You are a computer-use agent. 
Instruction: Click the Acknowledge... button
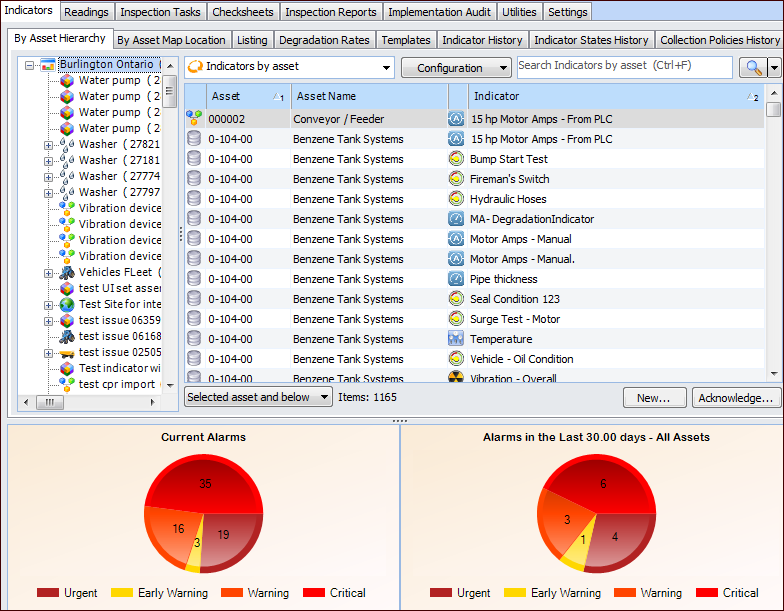click(736, 398)
